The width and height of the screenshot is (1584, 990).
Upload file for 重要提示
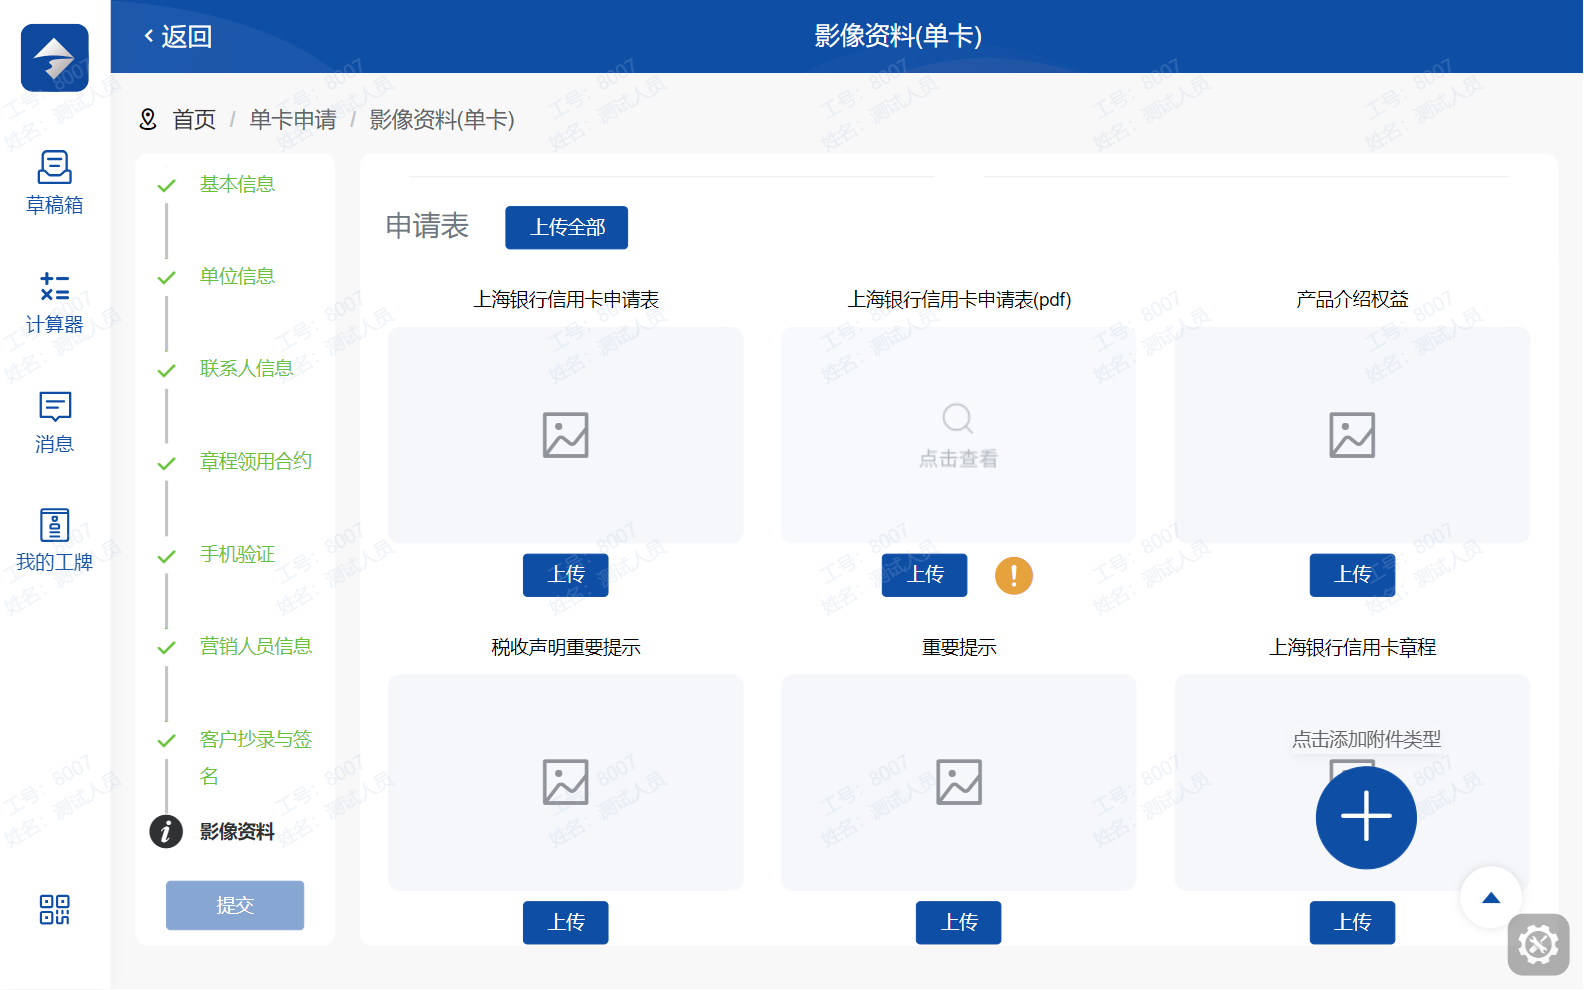click(x=959, y=922)
